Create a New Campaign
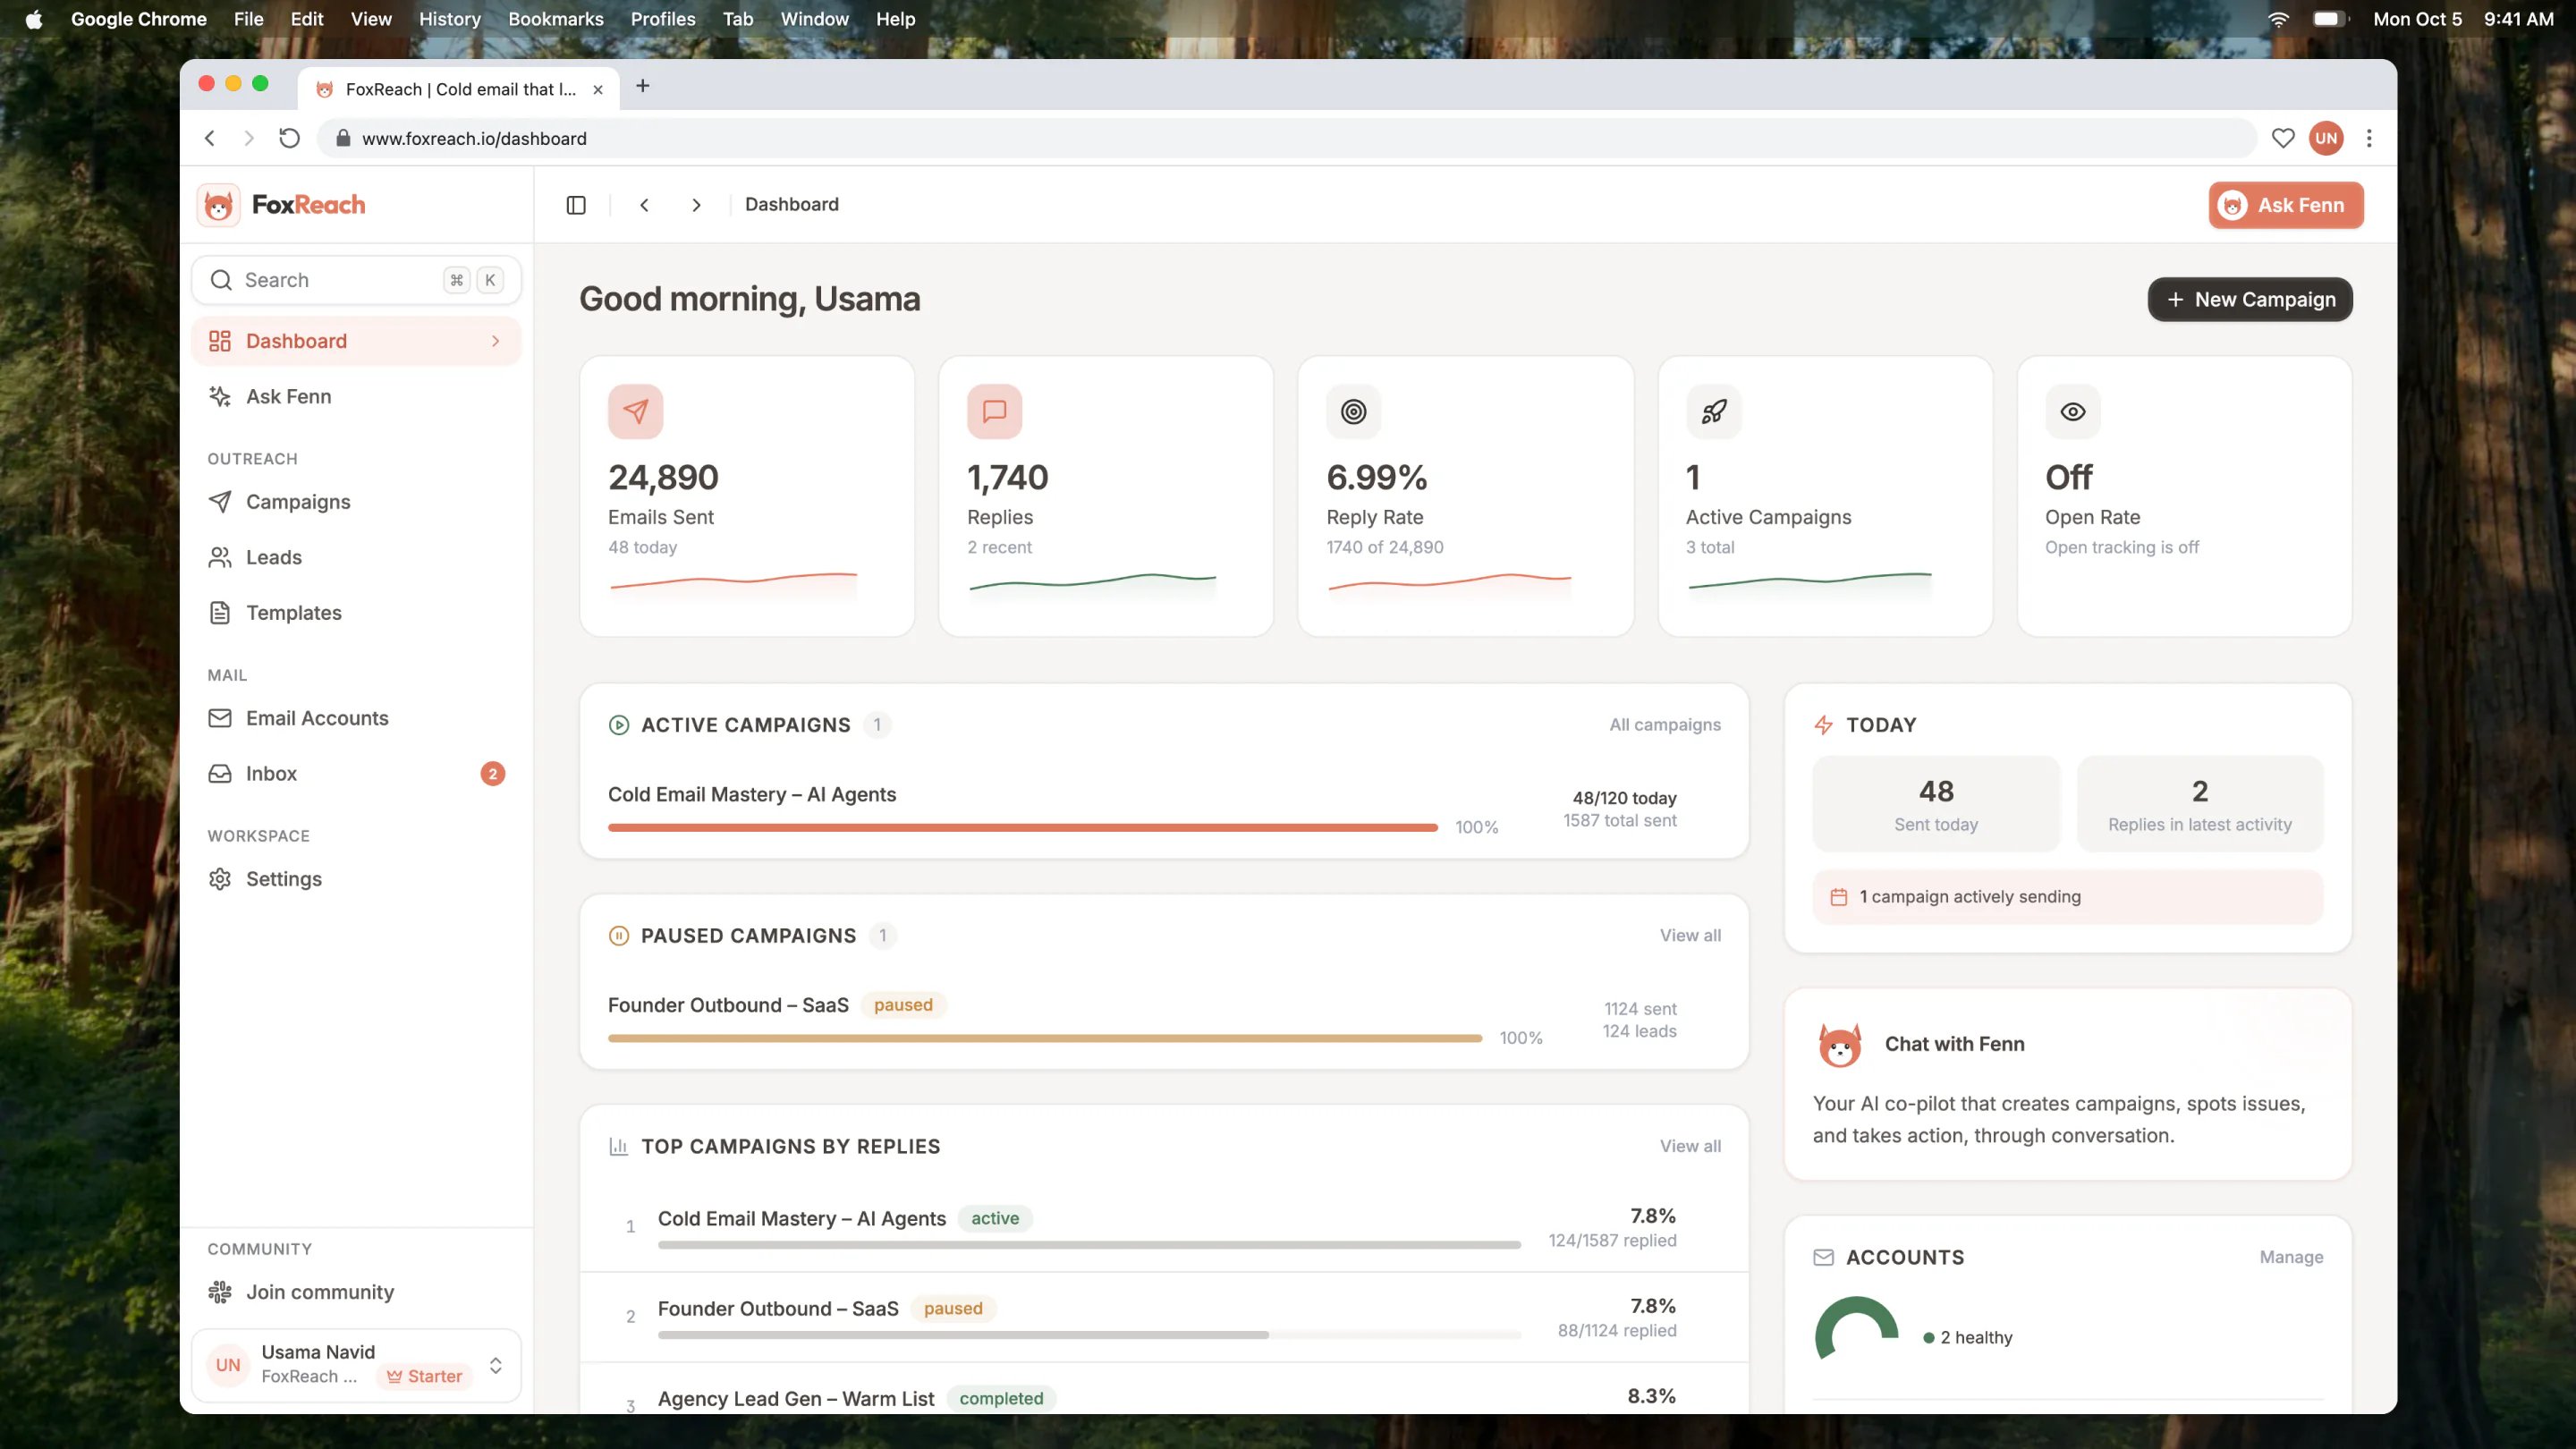 (x=2250, y=299)
